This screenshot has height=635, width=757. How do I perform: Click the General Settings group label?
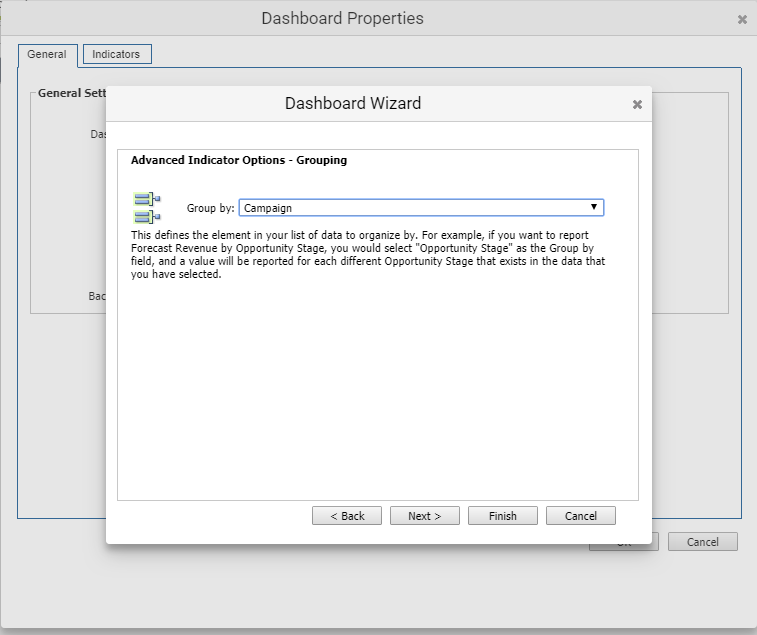pyautogui.click(x=70, y=93)
